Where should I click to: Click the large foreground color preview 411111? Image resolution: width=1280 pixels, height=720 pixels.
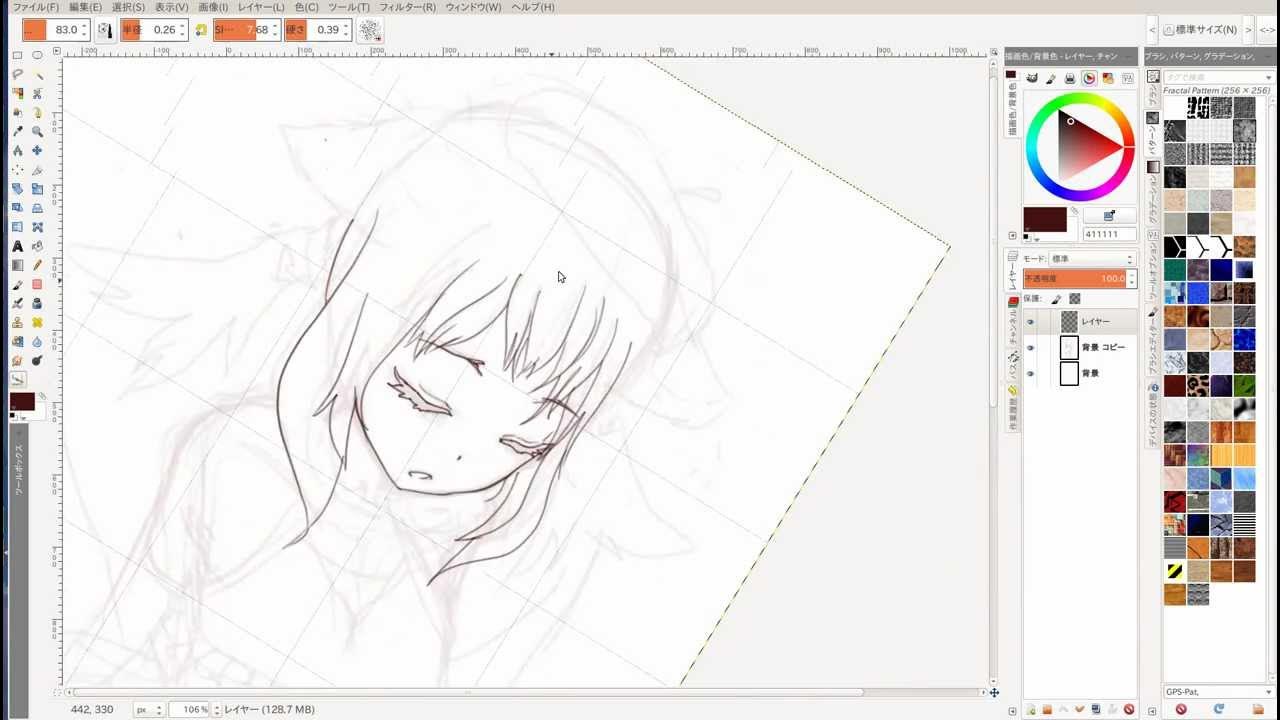point(1044,220)
